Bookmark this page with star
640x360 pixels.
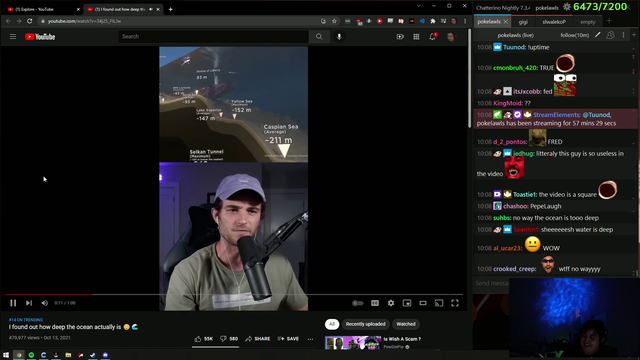point(334,21)
